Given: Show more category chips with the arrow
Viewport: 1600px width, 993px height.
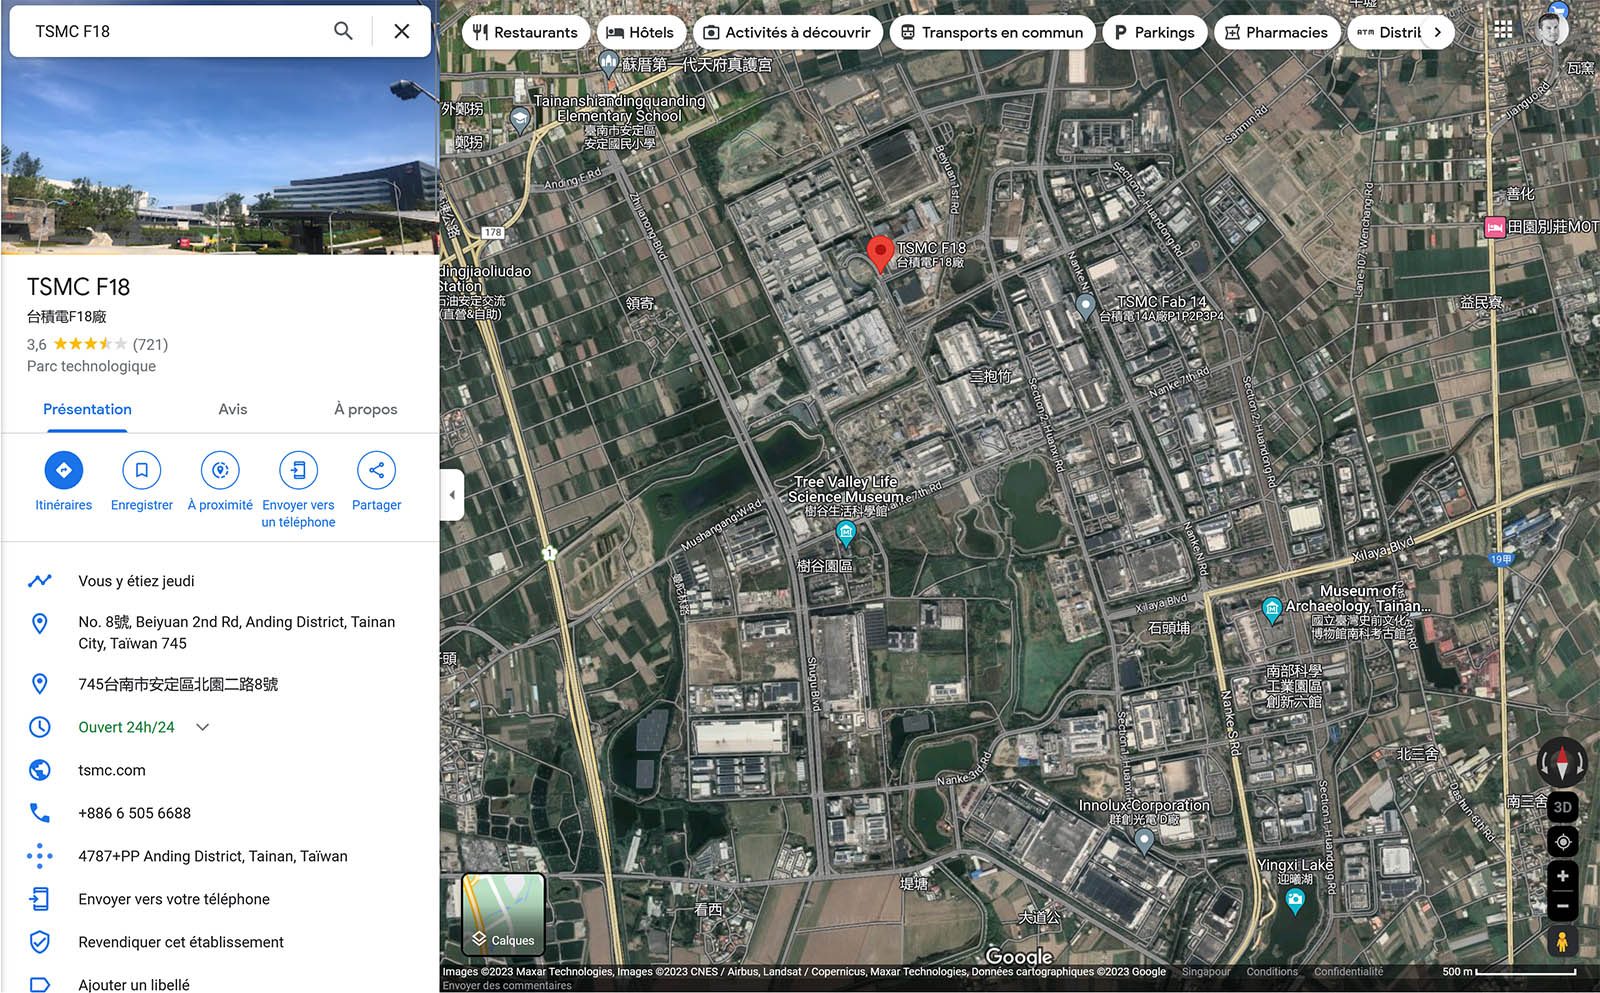Looking at the screenshot, I should (1437, 32).
